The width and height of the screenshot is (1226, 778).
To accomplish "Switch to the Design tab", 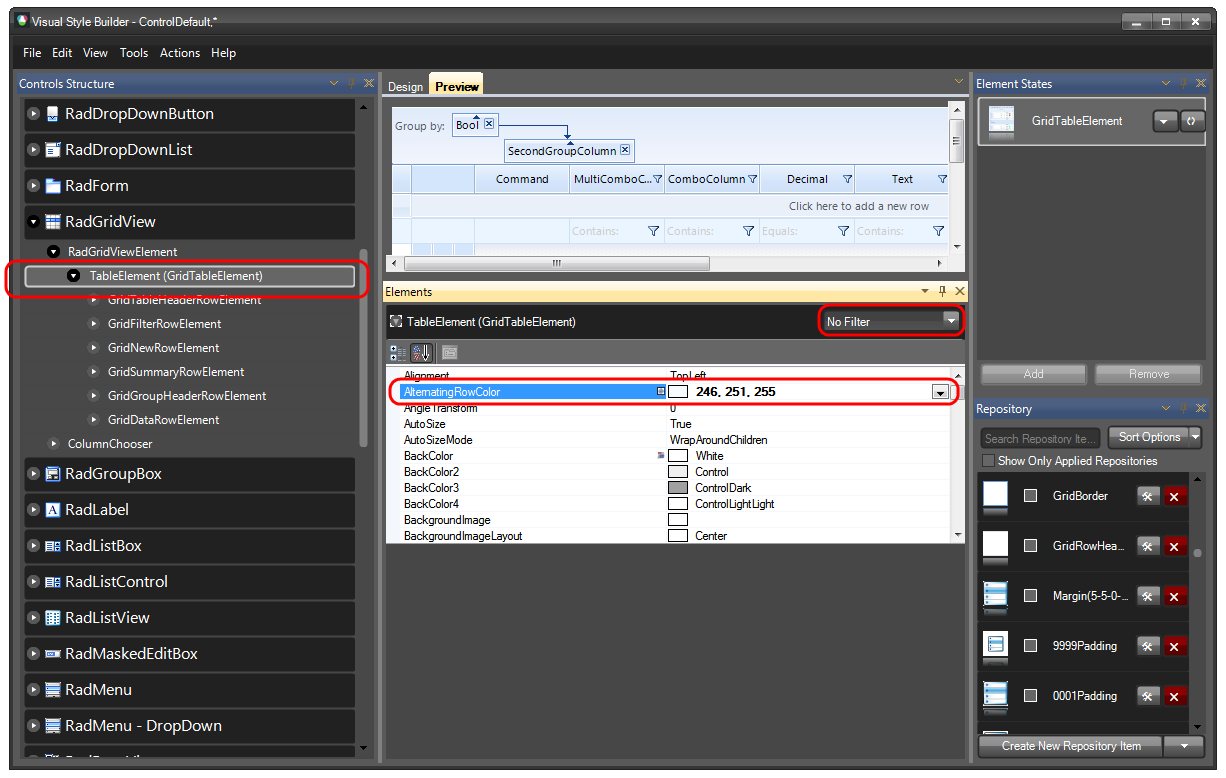I will point(405,87).
